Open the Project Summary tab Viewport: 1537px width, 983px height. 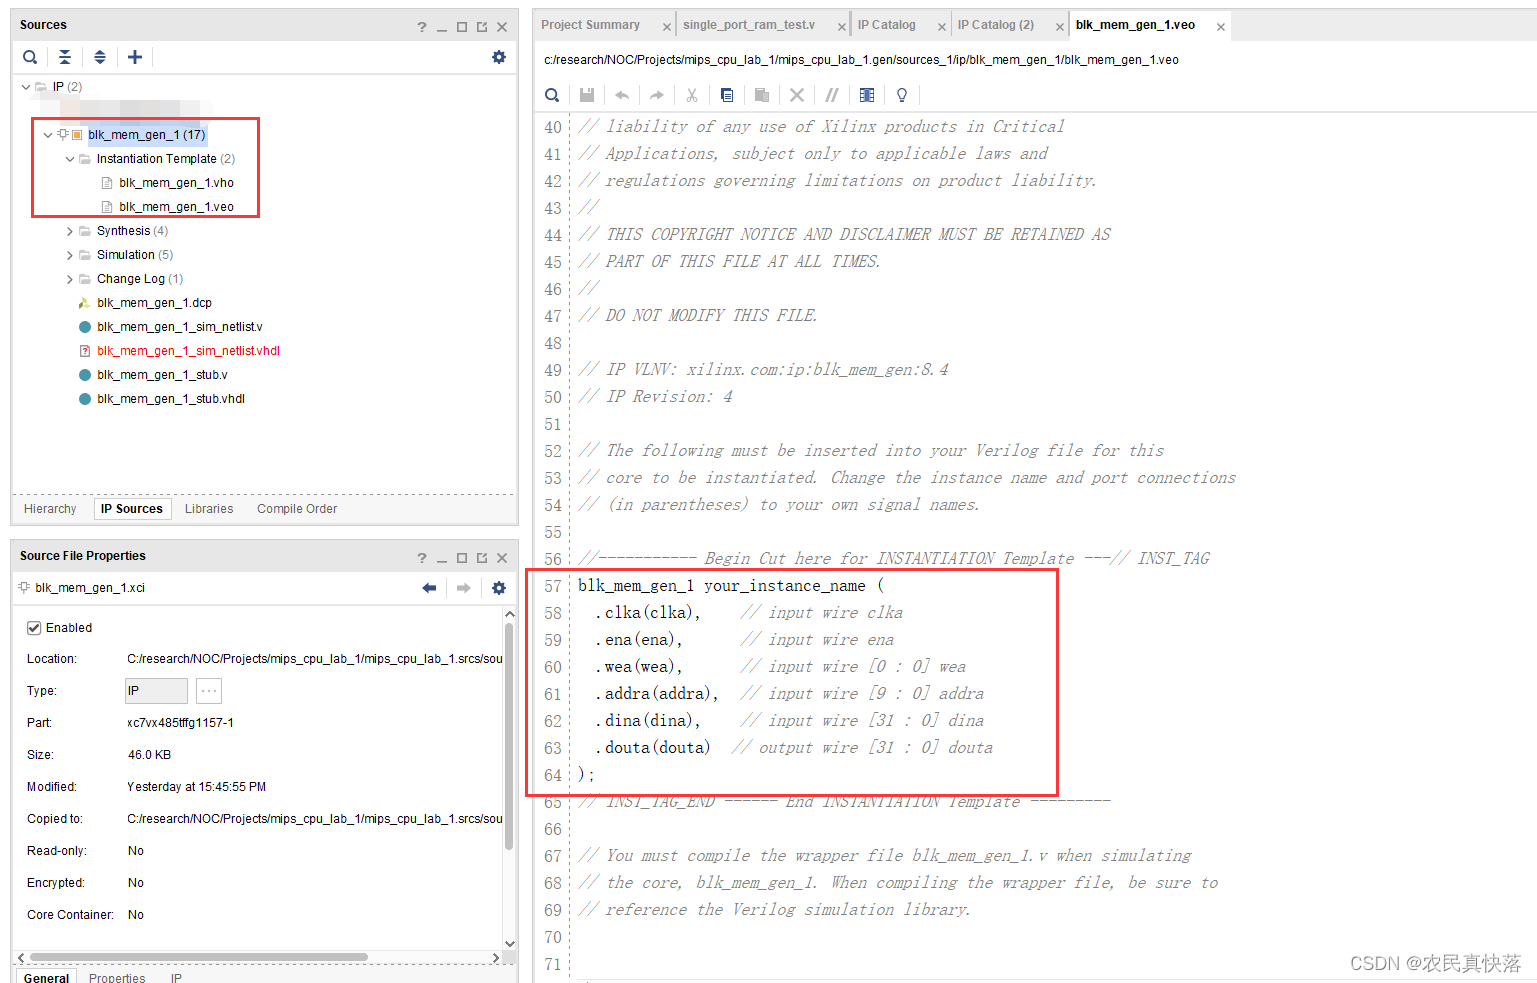590,25
